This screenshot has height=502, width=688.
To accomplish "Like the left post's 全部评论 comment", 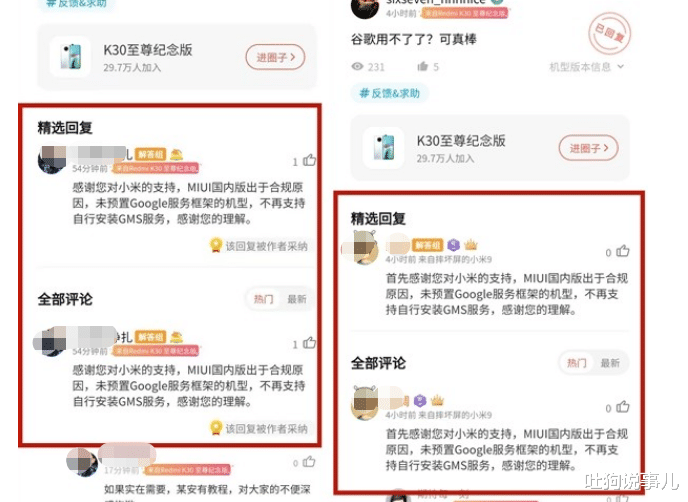I will (309, 343).
